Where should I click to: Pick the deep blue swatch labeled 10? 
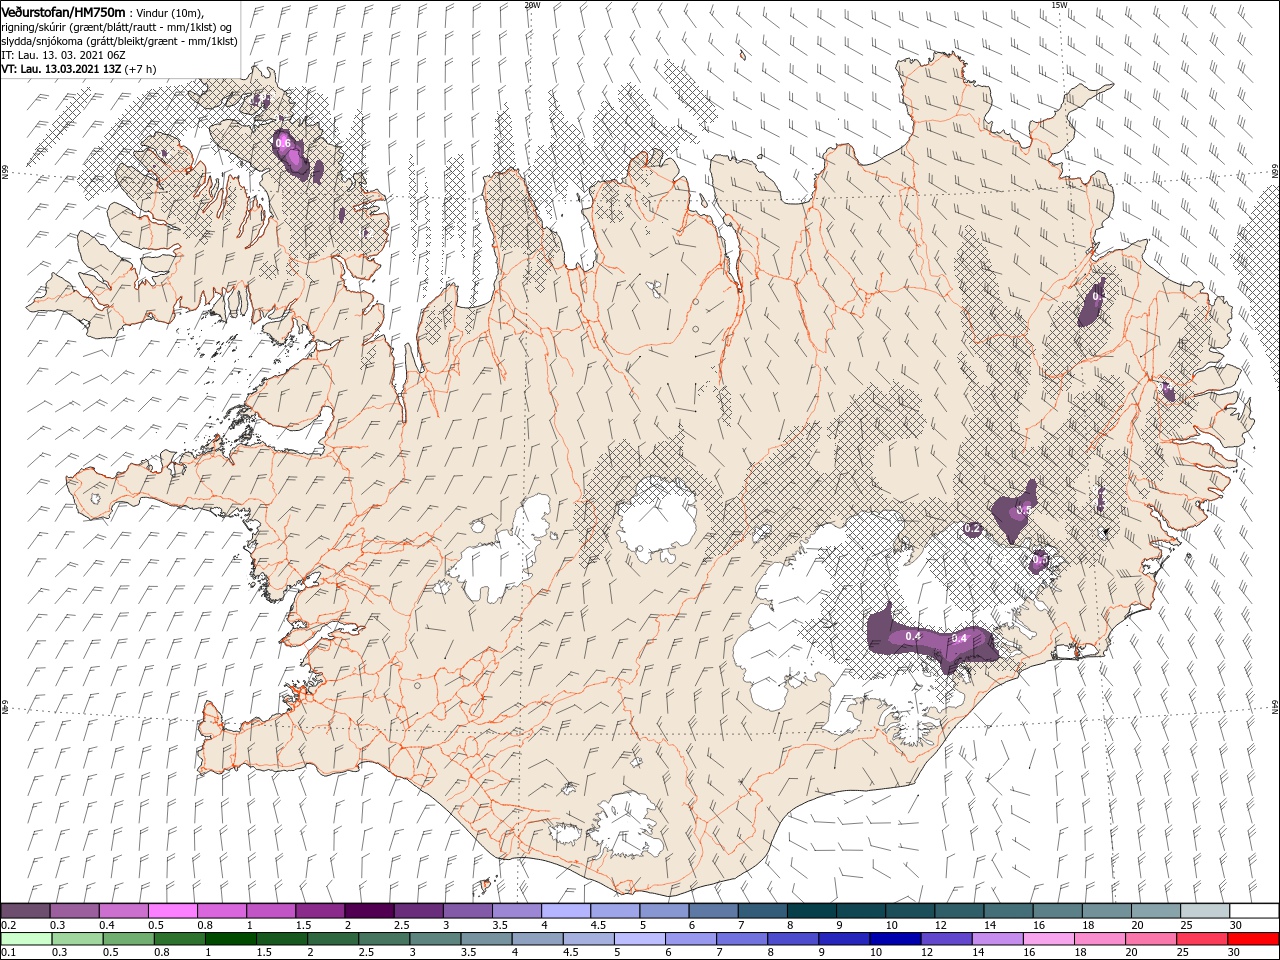tap(895, 939)
